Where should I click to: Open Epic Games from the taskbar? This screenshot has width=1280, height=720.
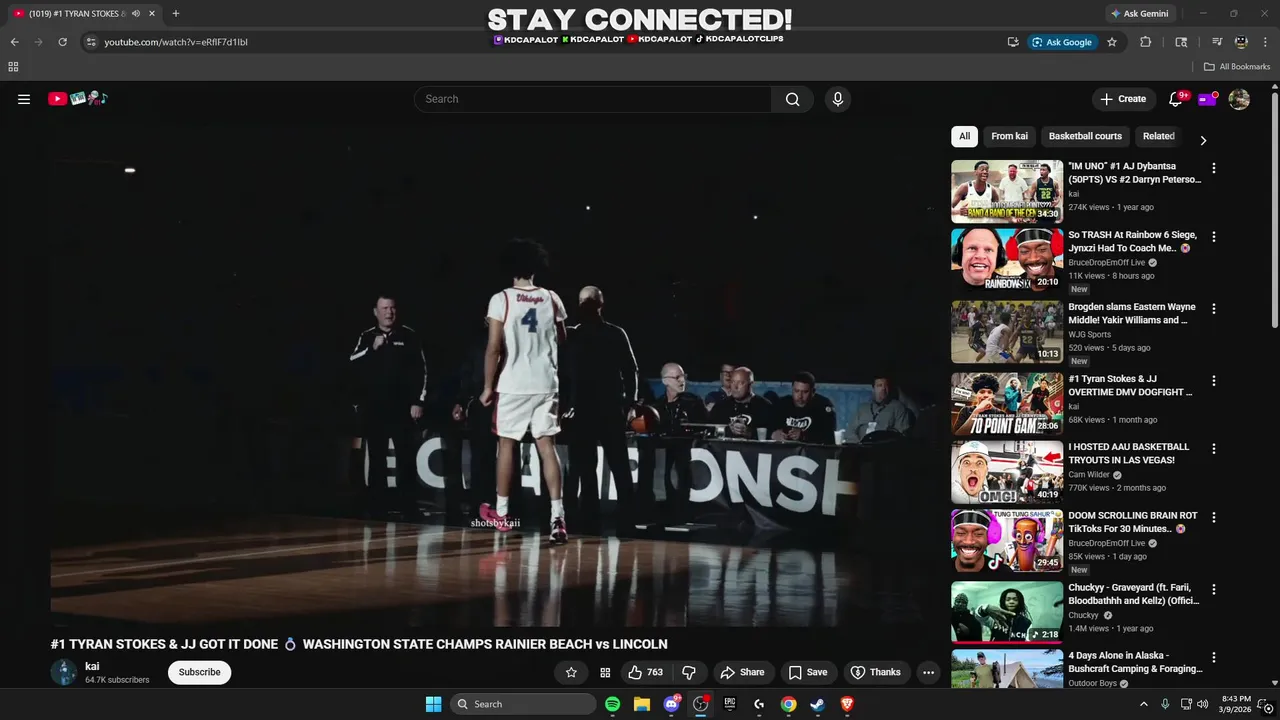730,704
